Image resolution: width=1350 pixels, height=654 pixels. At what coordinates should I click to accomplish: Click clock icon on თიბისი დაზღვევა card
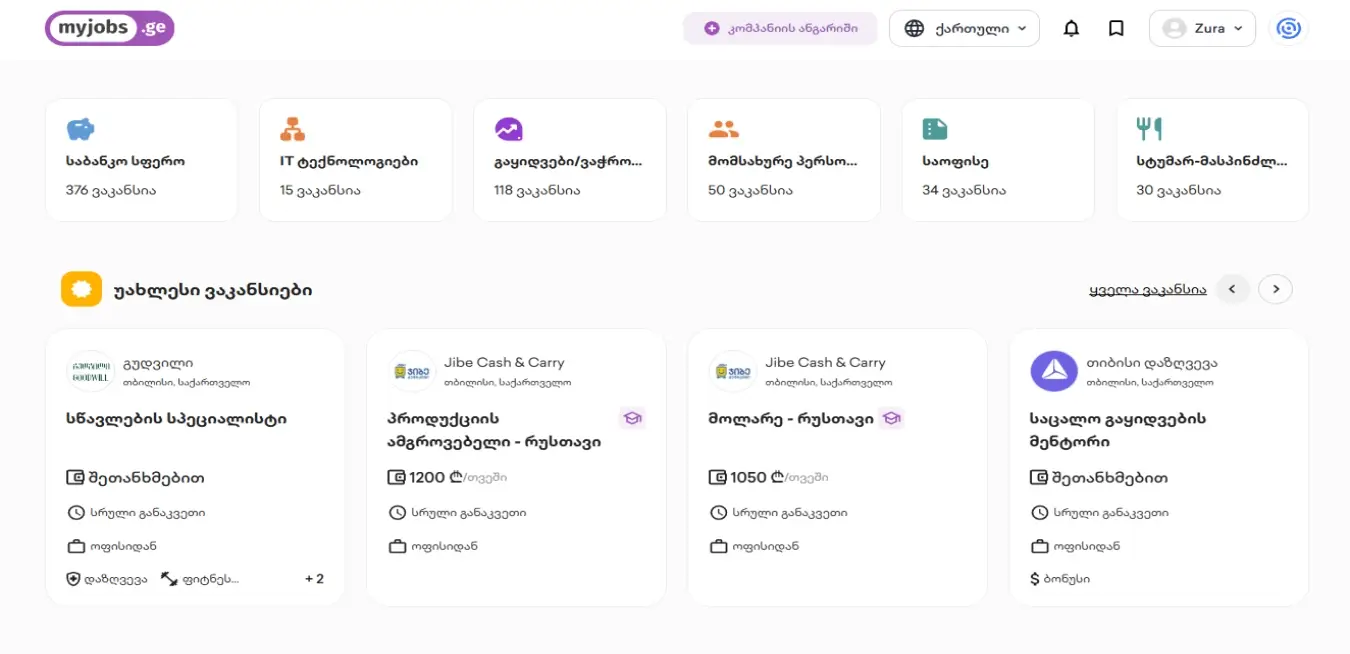coord(1040,513)
